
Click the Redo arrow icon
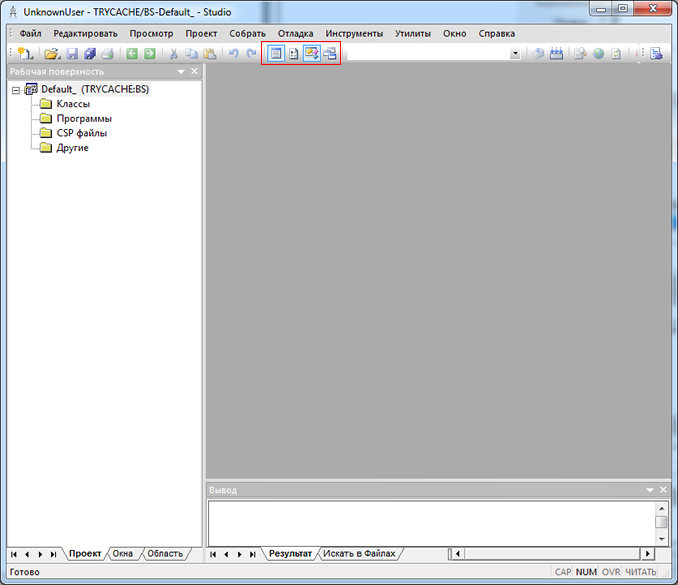pyautogui.click(x=251, y=54)
